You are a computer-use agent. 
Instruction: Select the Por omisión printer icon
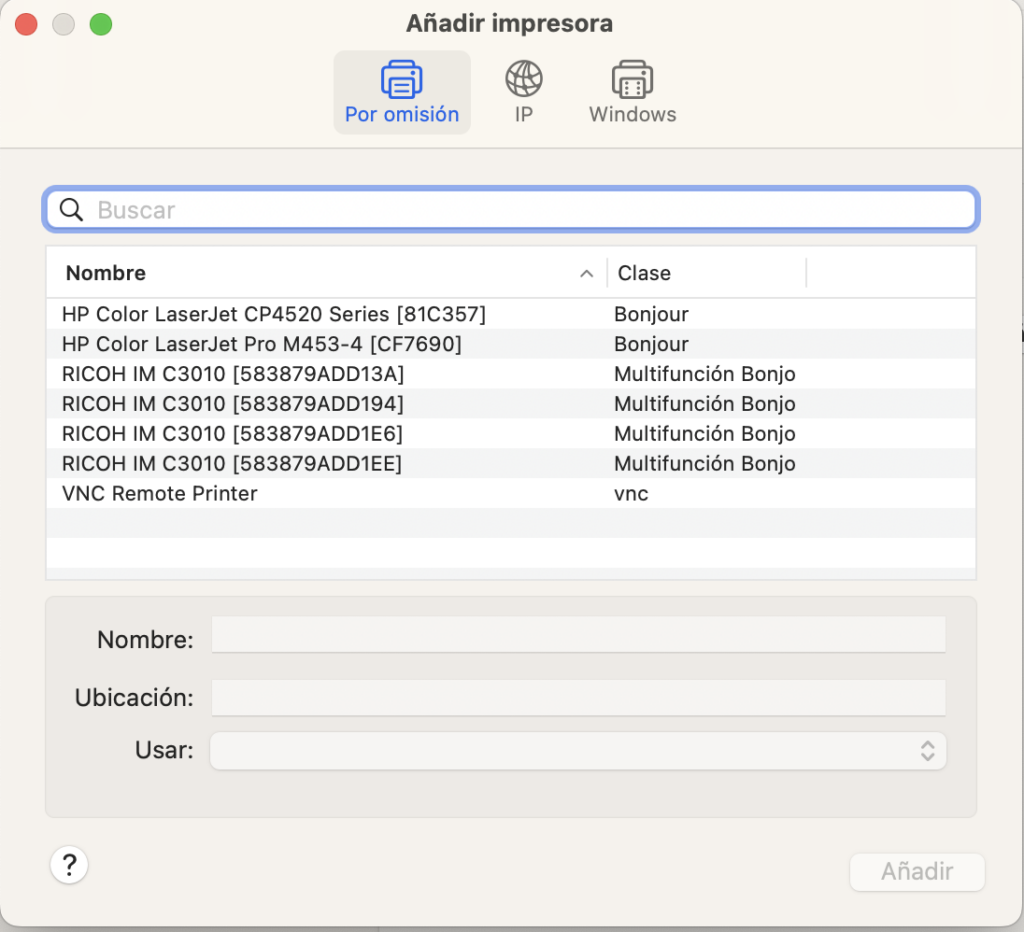pyautogui.click(x=401, y=80)
